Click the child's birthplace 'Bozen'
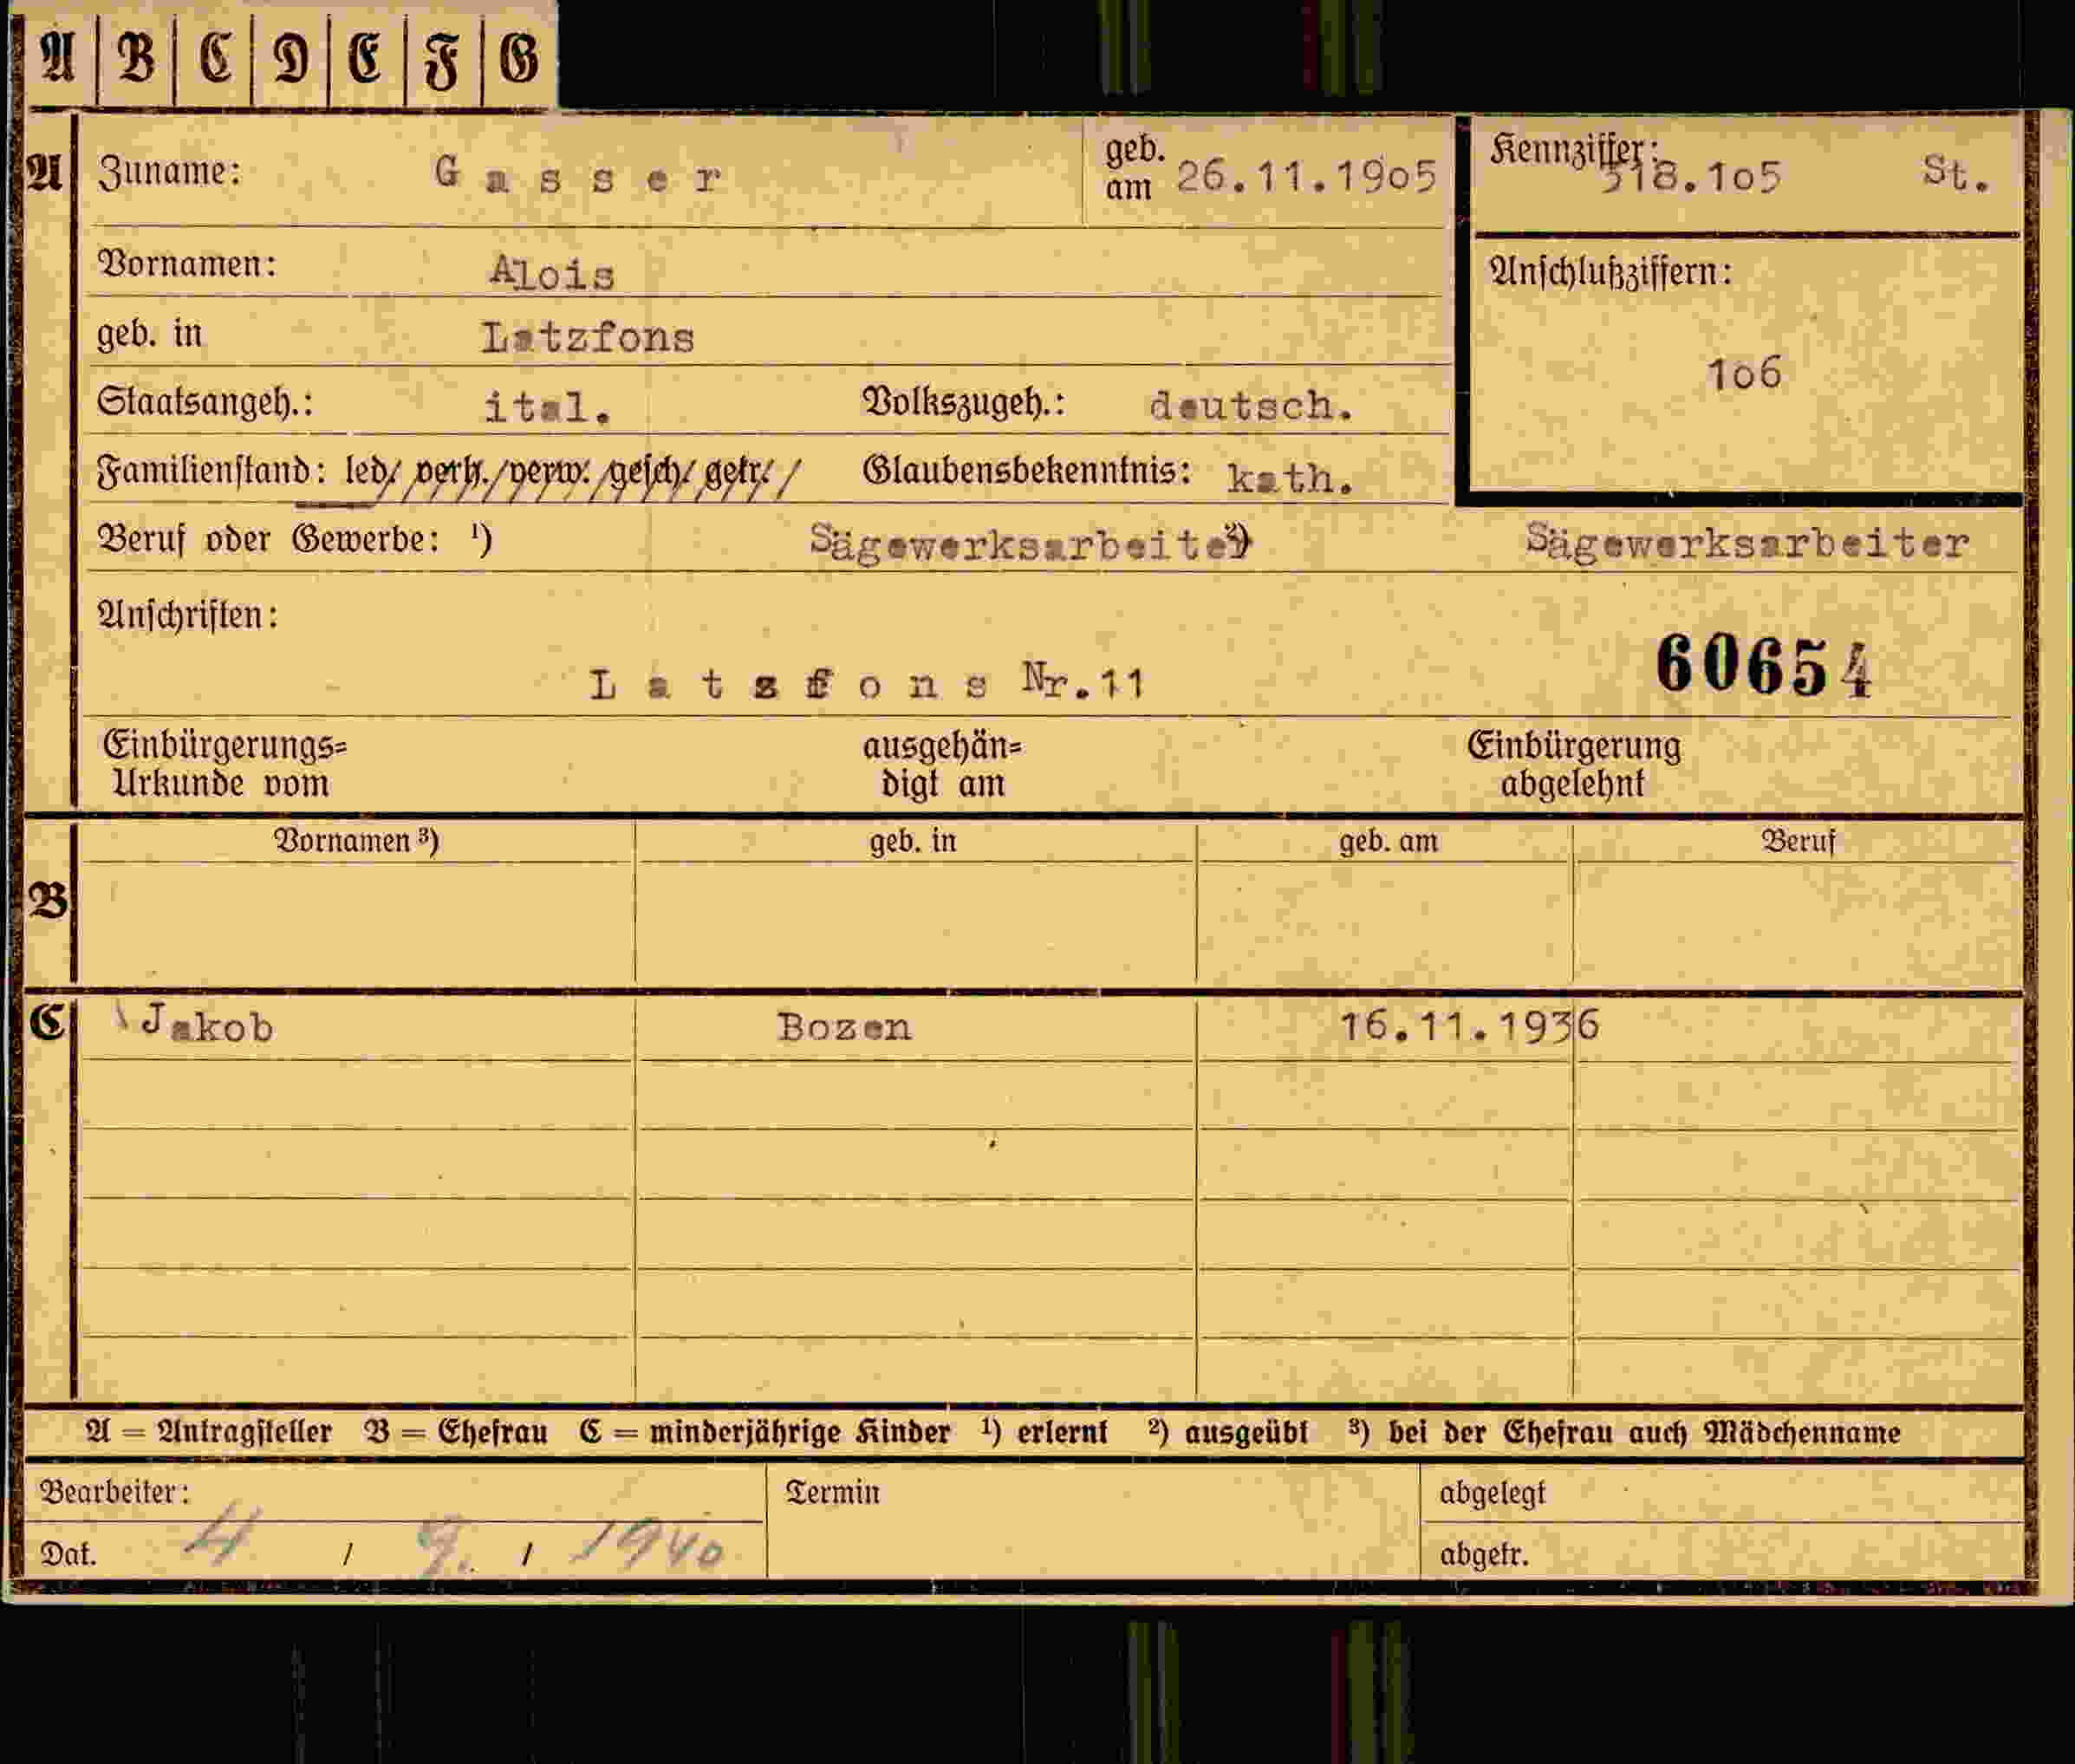The width and height of the screenshot is (2075, 1764). pos(844,1027)
